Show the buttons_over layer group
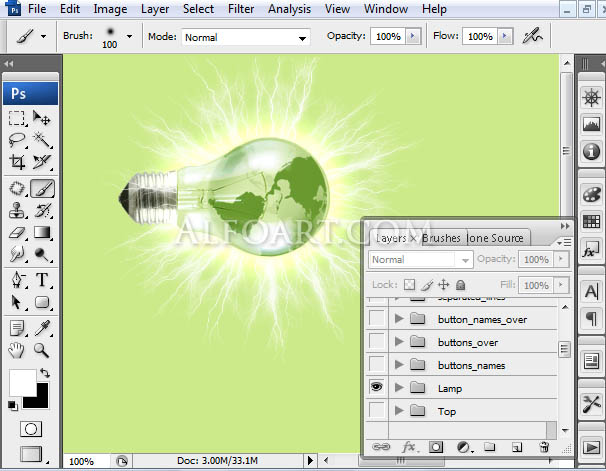 click(377, 341)
